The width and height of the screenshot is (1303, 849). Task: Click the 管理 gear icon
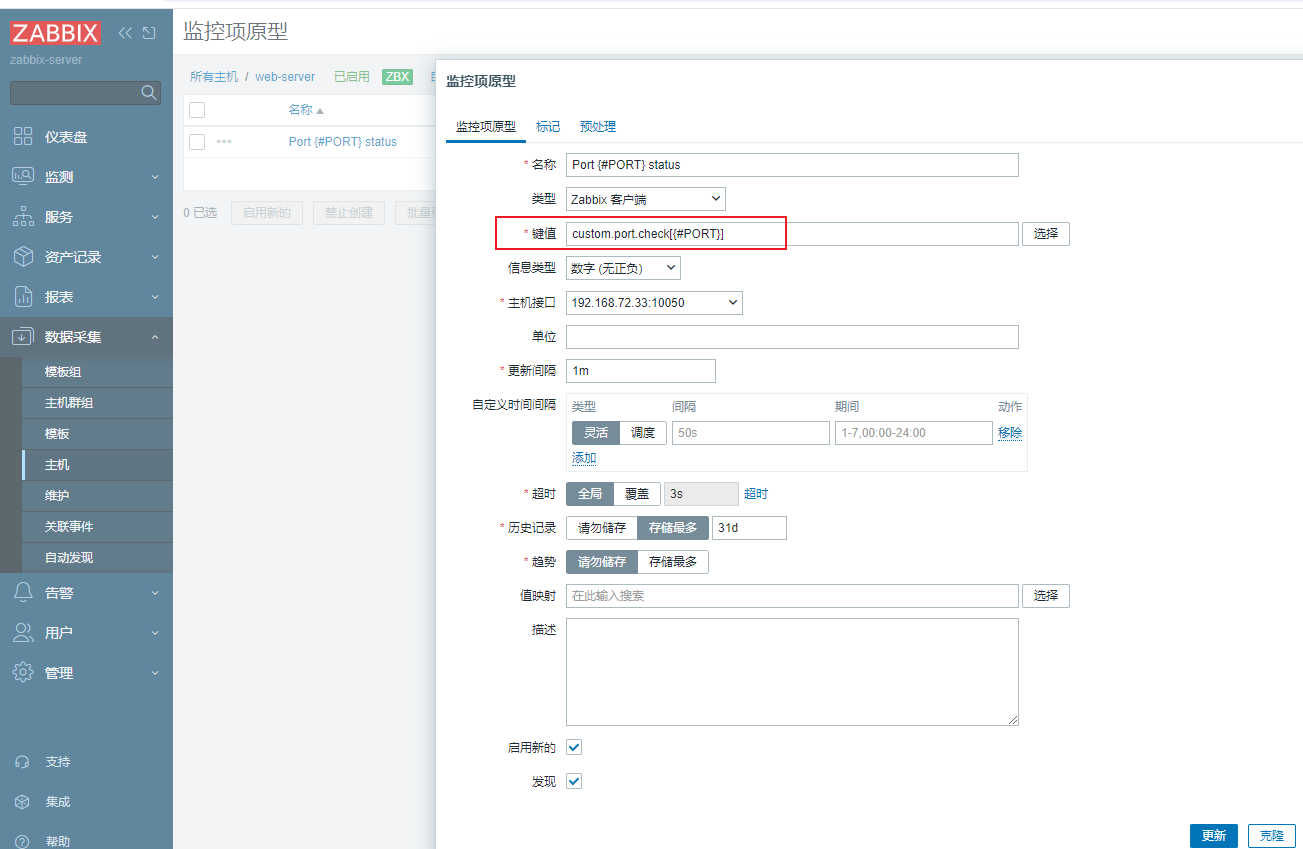pos(23,673)
